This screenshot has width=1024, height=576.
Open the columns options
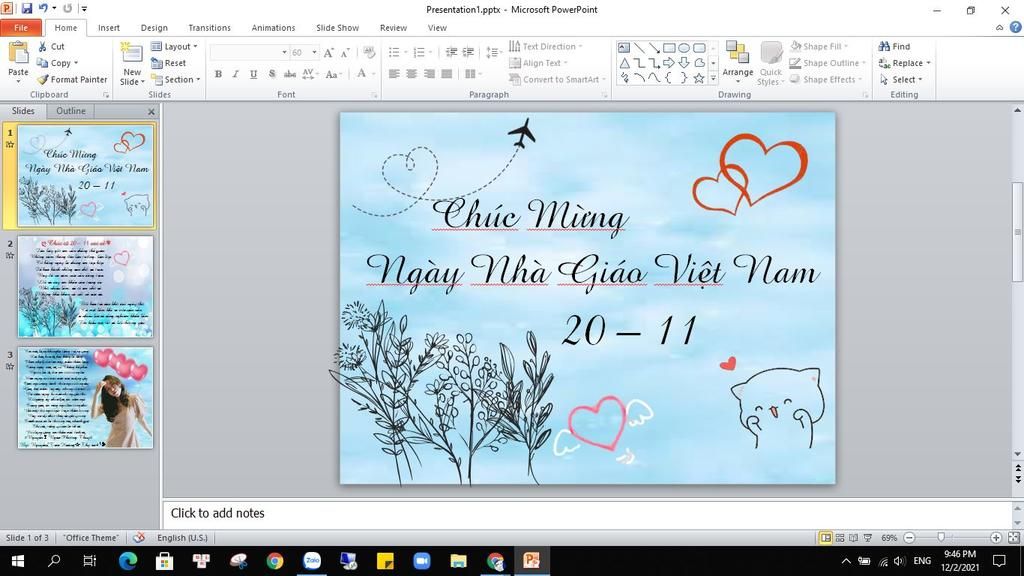[x=472, y=74]
